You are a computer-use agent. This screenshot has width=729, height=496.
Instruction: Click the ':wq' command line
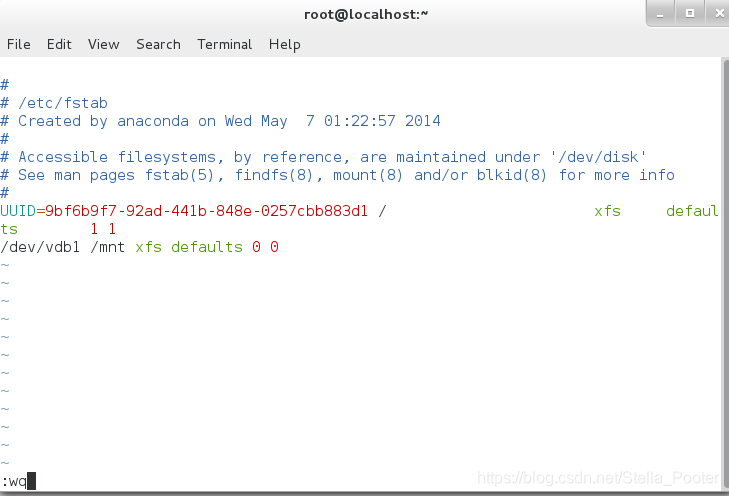14,481
